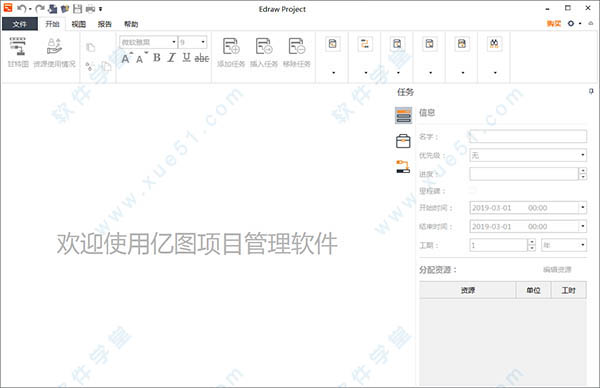Toggle the 里程碑 milestone checkbox
600x388 pixels.
[x=473, y=190]
